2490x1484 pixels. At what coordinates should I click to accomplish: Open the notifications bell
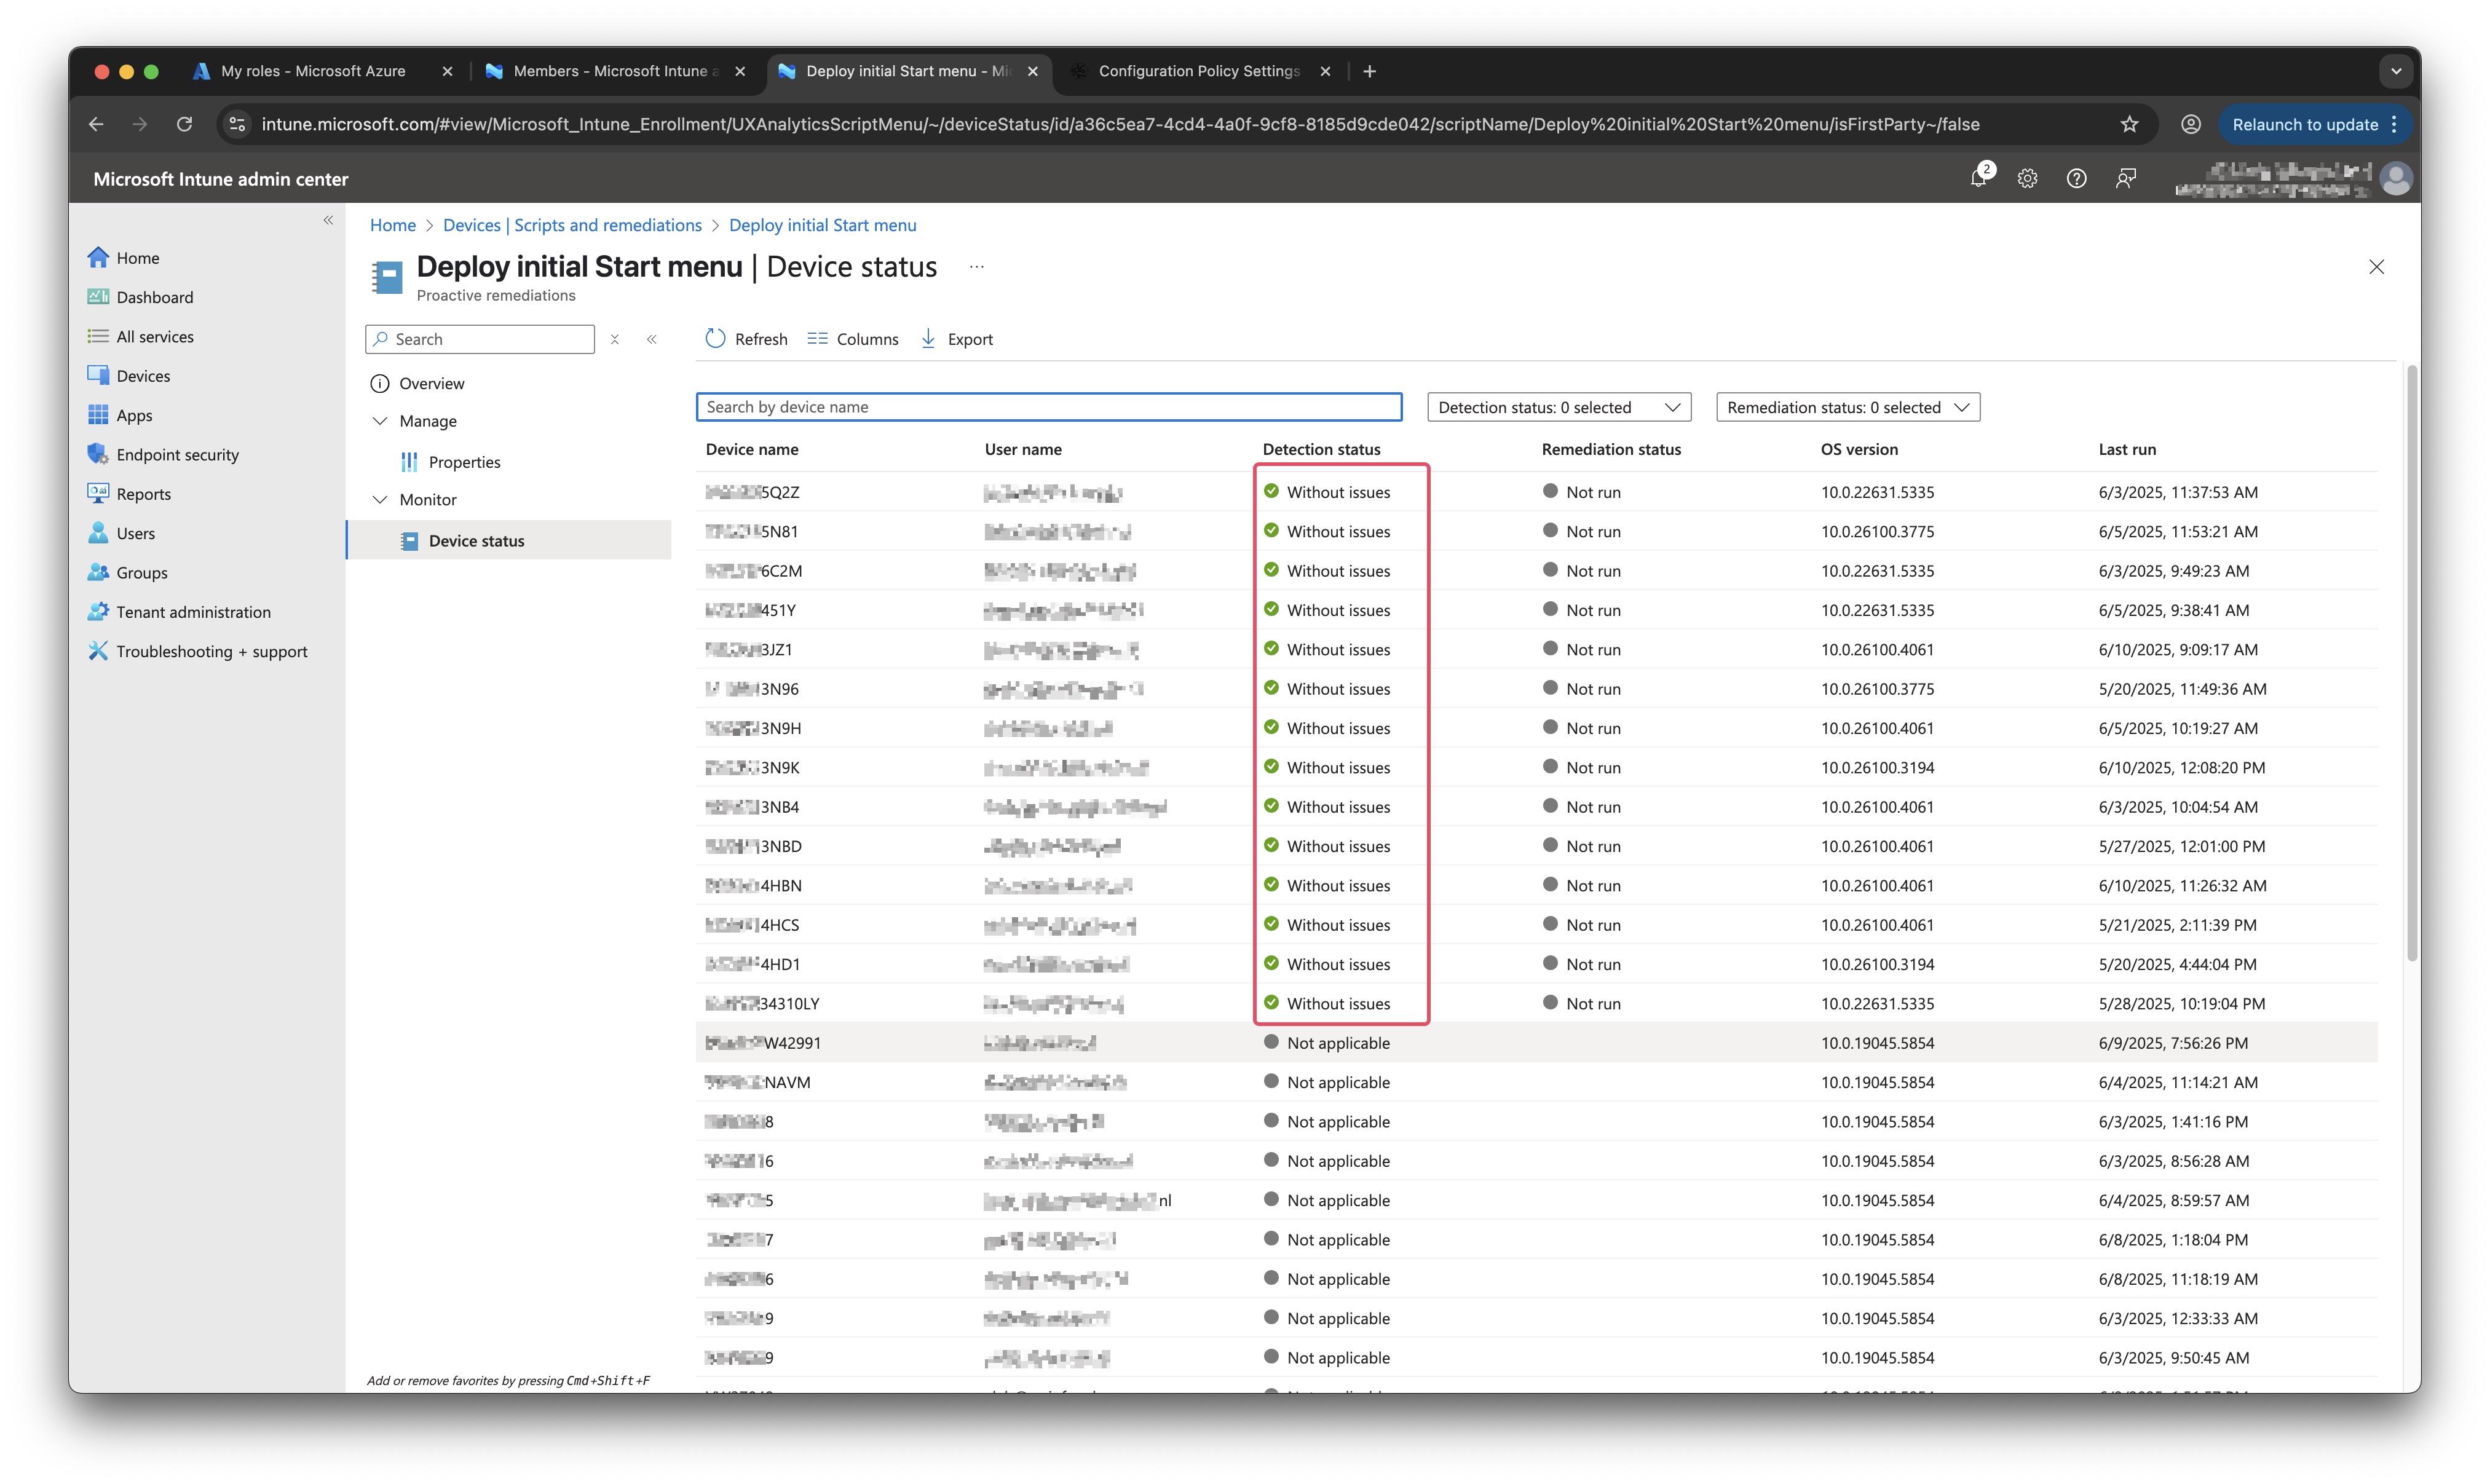1978,179
